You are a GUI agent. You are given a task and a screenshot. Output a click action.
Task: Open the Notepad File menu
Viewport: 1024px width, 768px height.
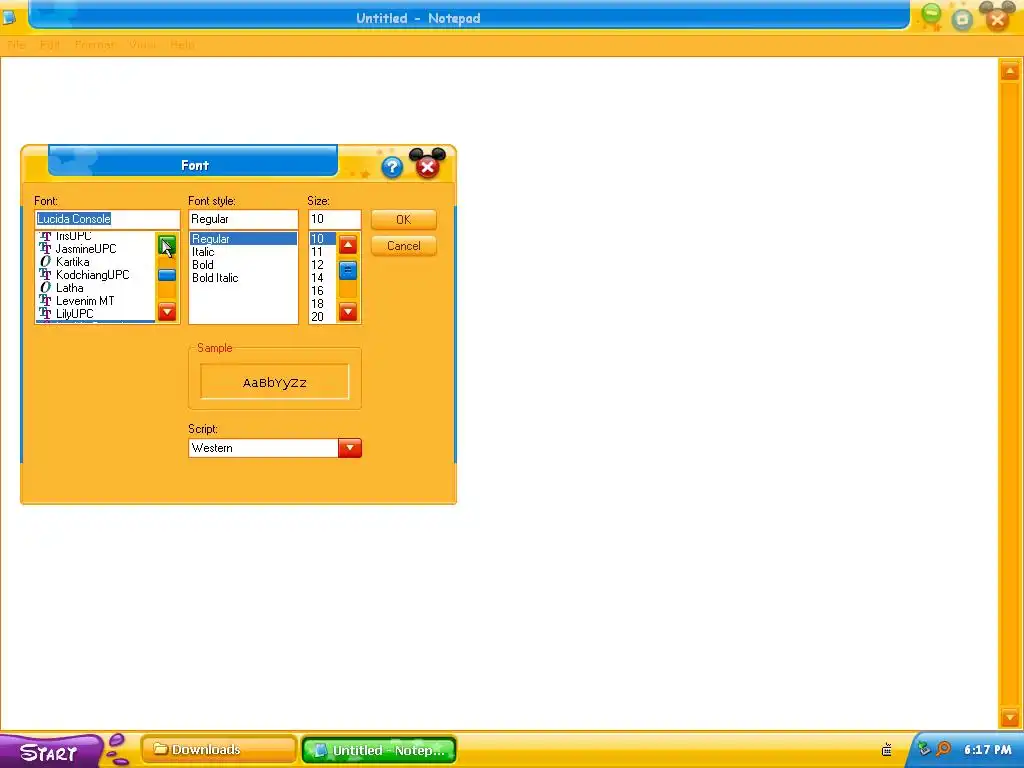pos(16,44)
